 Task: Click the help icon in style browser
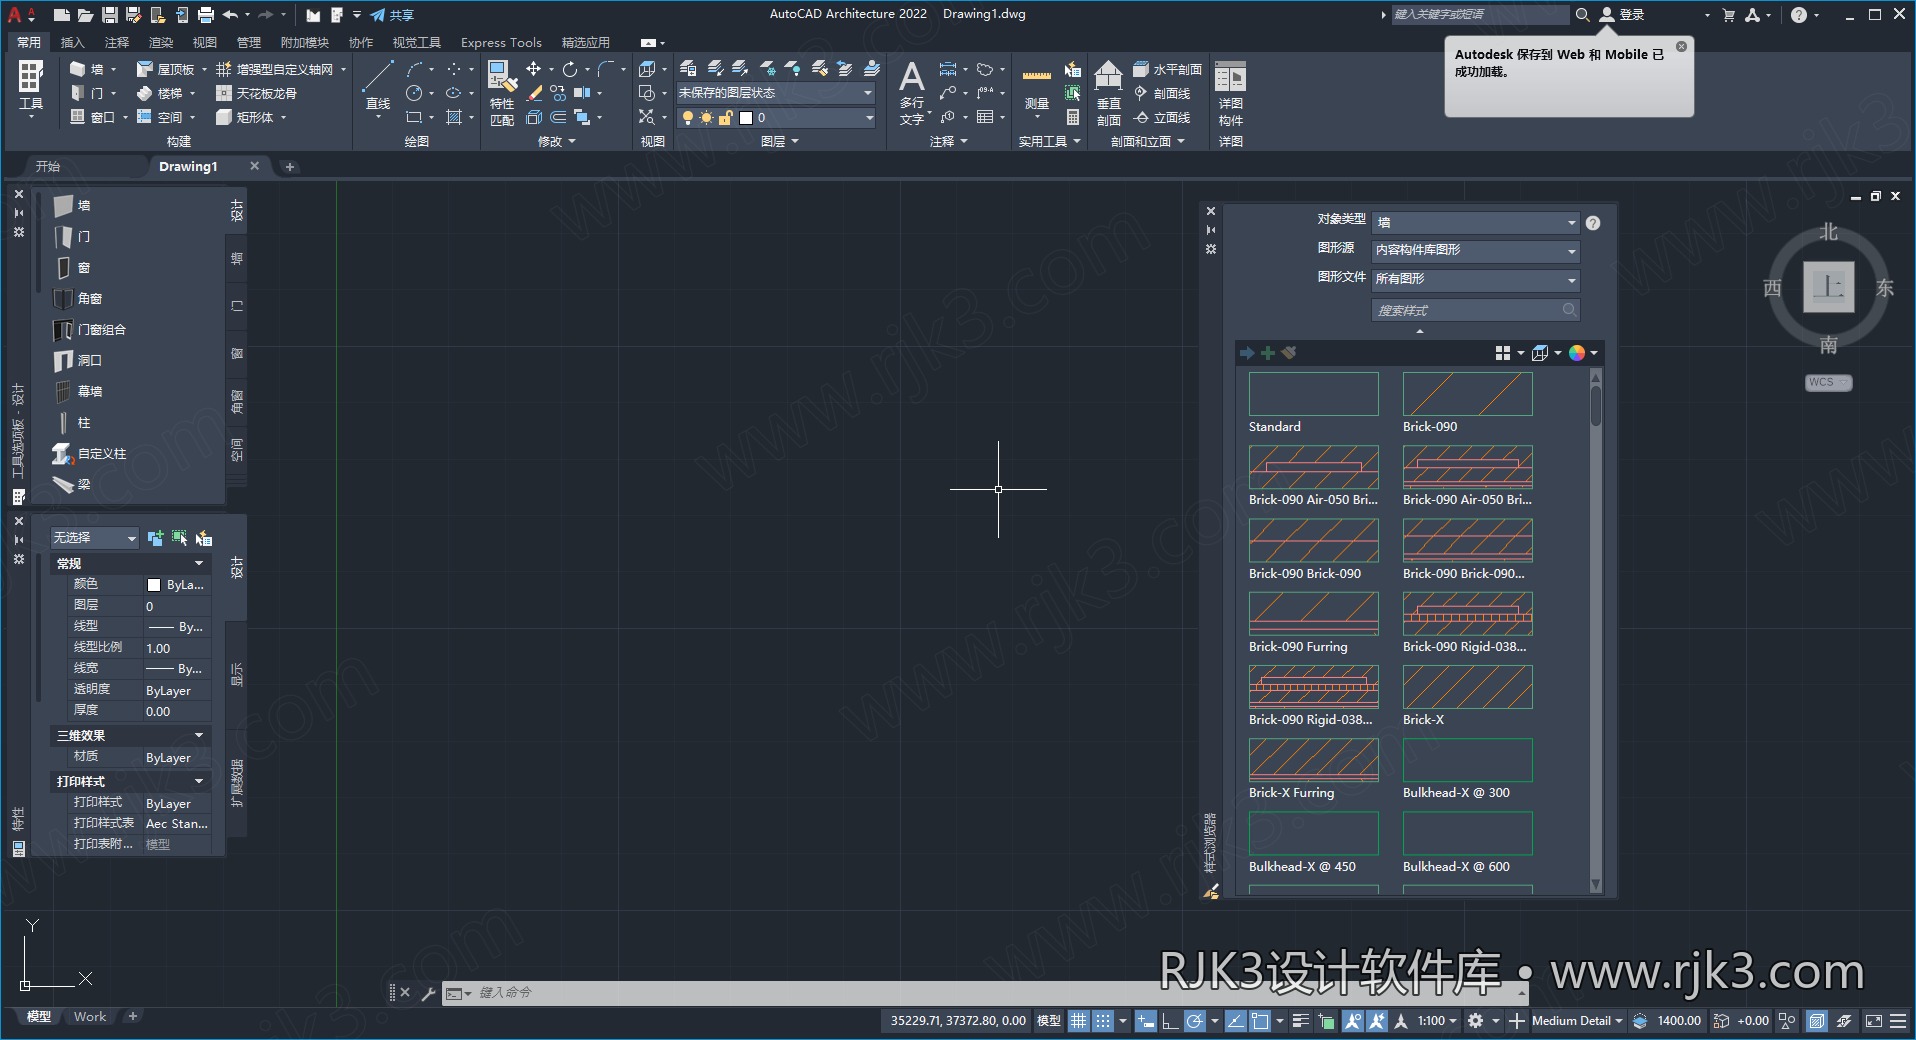[x=1593, y=223]
